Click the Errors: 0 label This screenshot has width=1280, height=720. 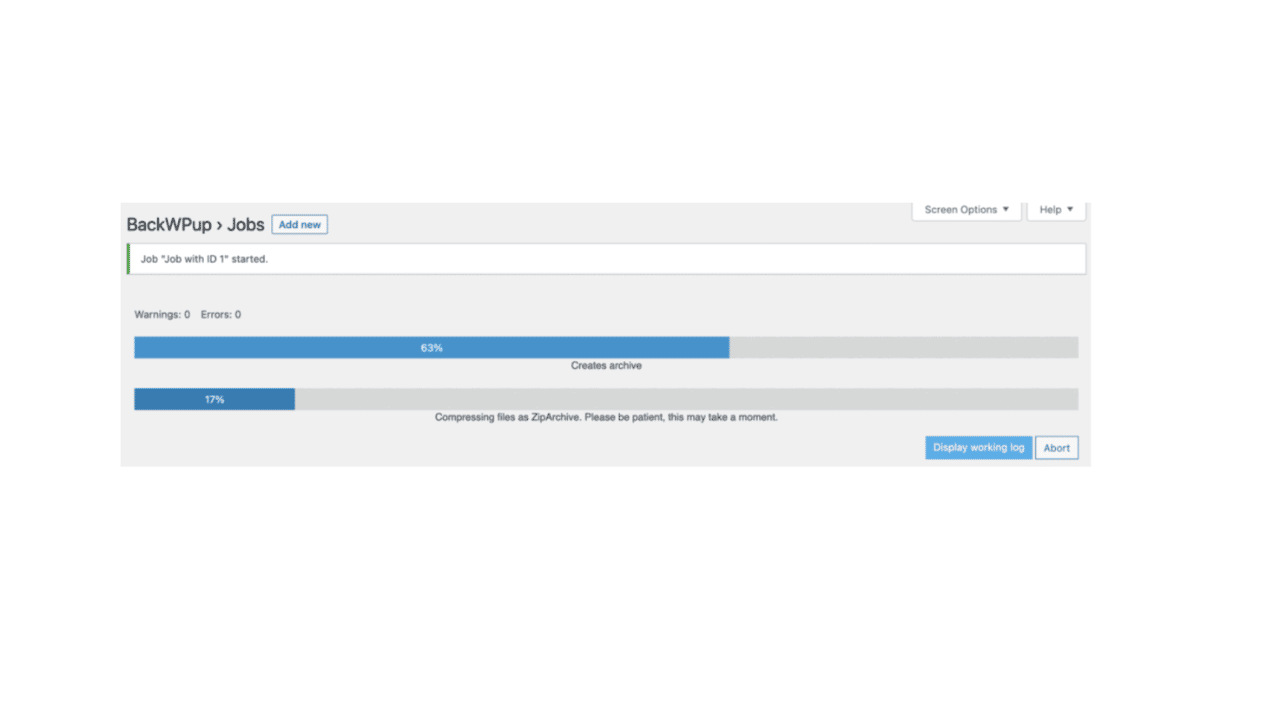tap(221, 315)
